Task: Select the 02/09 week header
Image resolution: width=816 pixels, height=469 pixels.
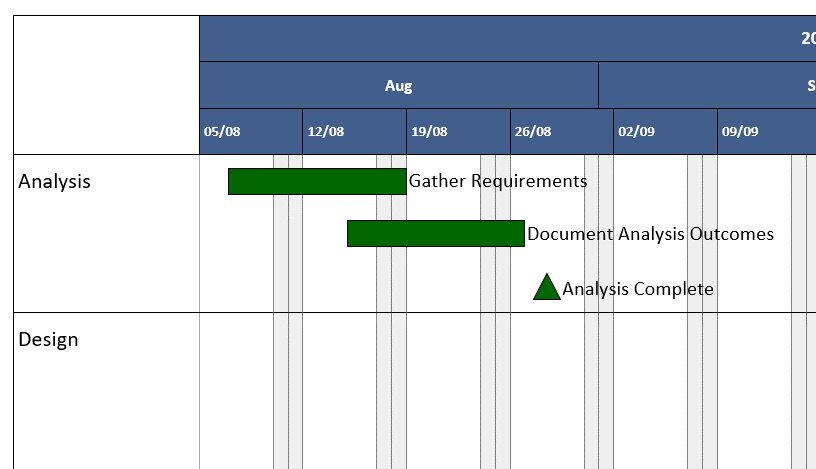Action: click(665, 131)
